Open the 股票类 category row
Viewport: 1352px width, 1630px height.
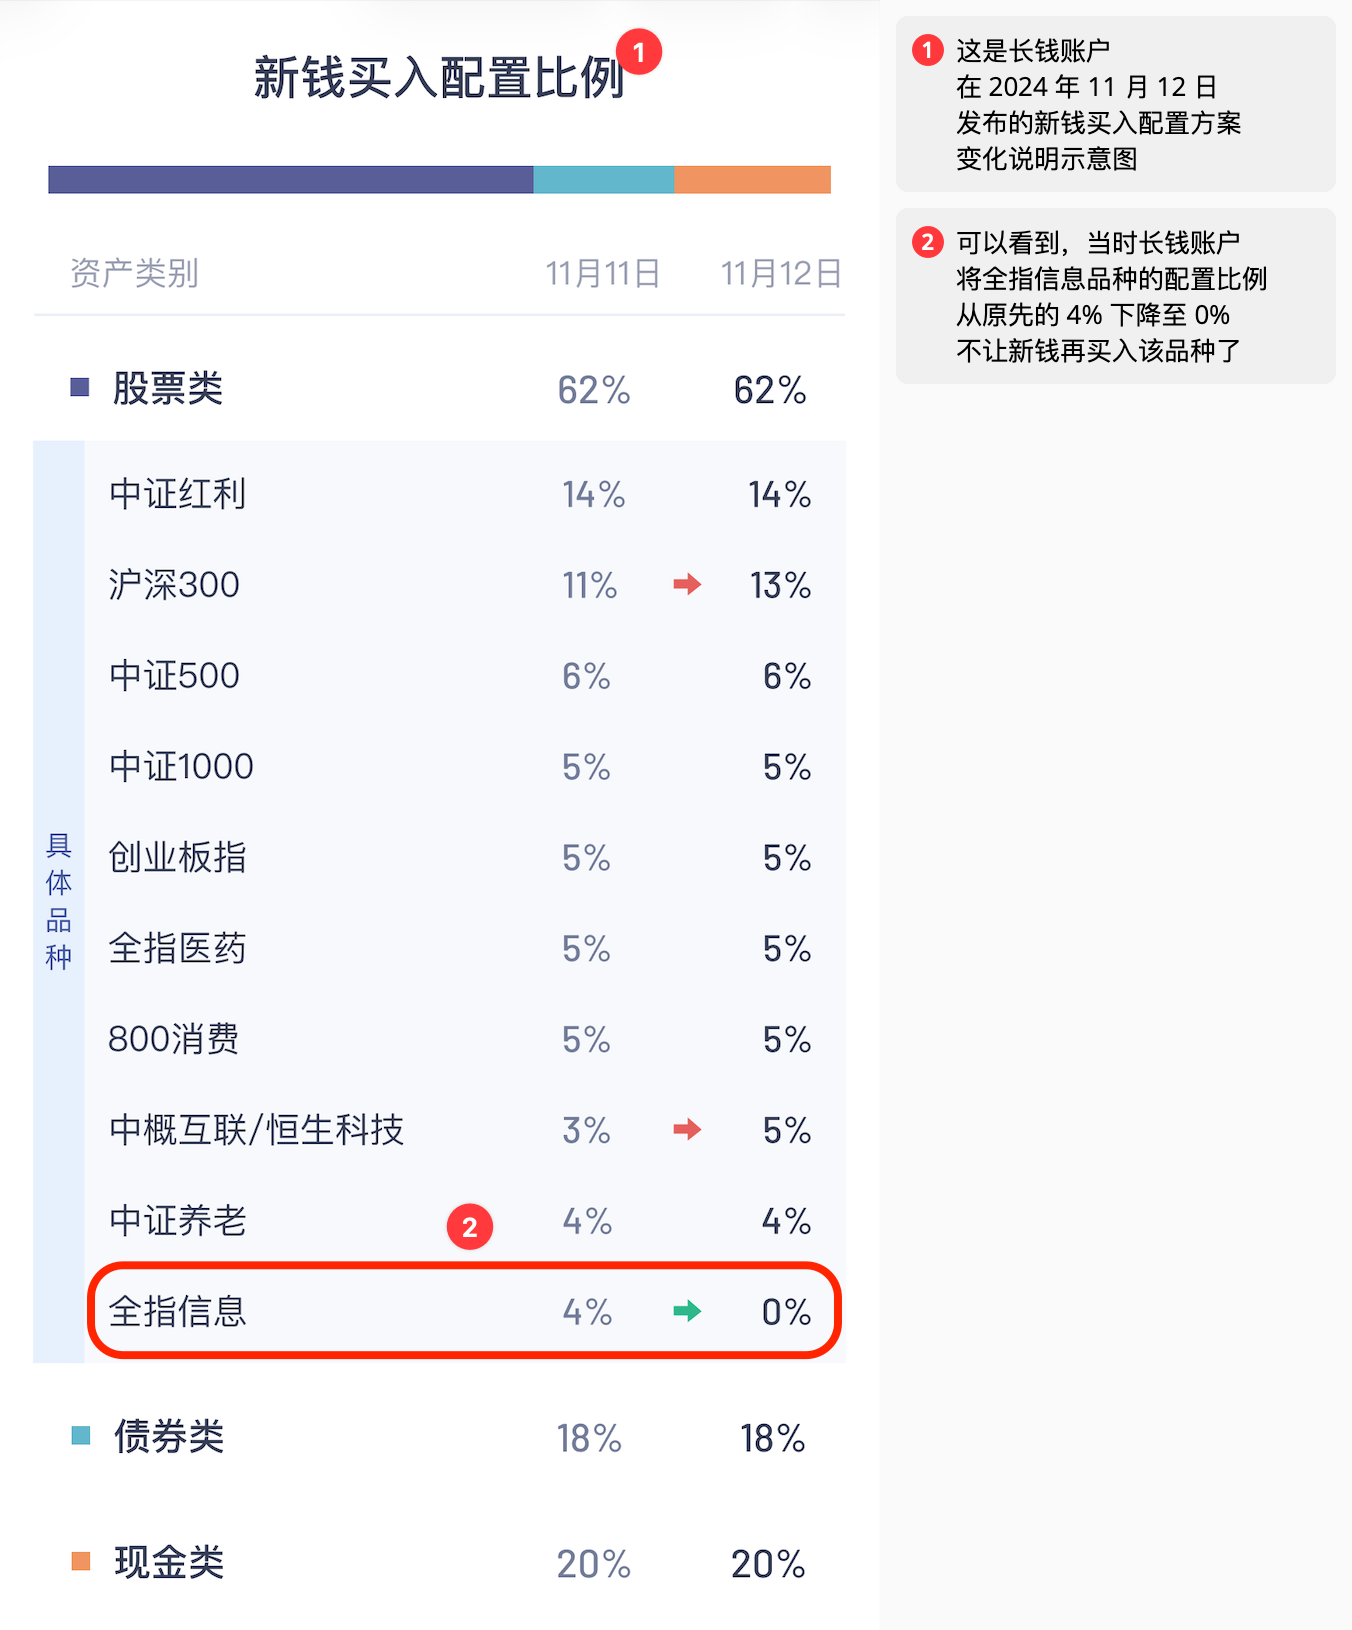440,389
